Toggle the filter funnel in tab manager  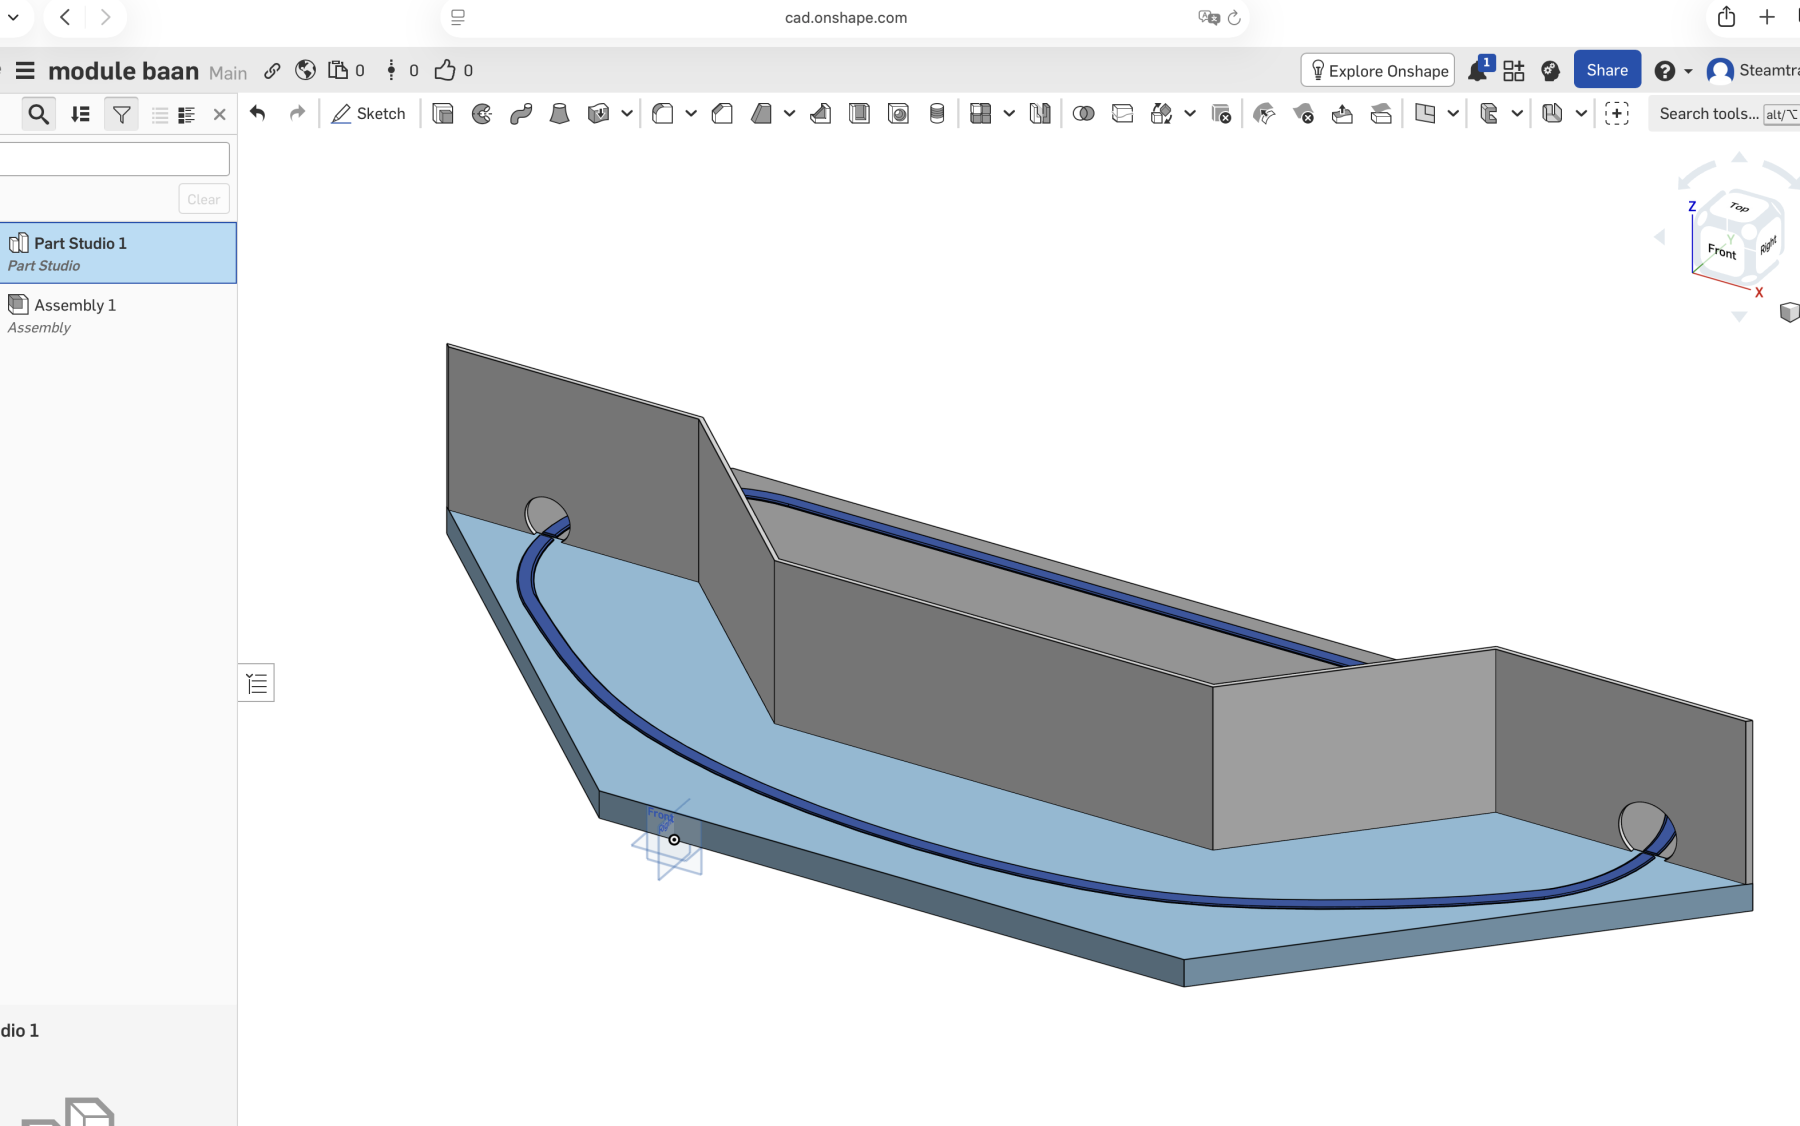[x=121, y=115]
